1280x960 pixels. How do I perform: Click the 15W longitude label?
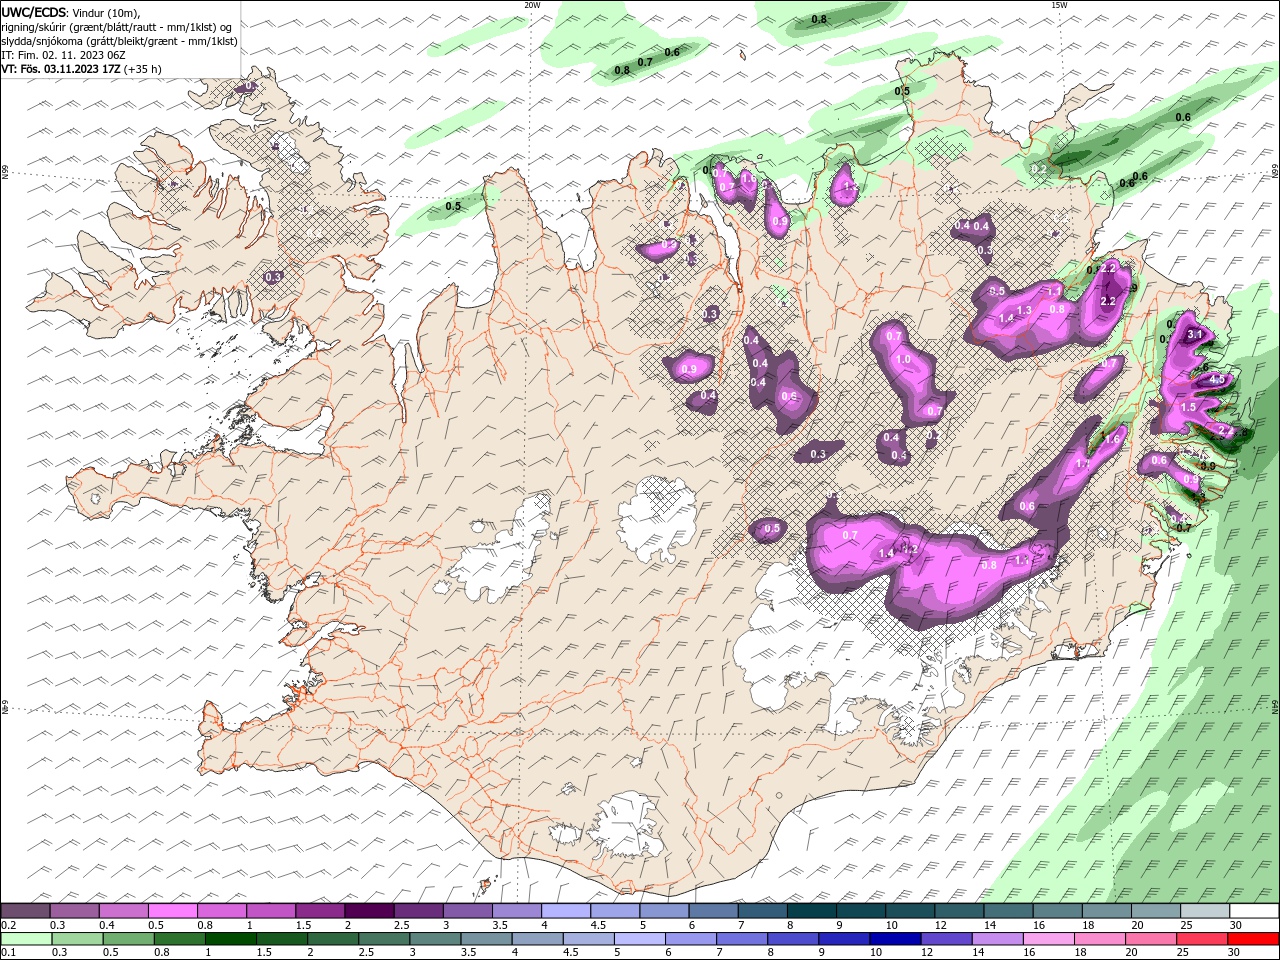[x=1058, y=4]
